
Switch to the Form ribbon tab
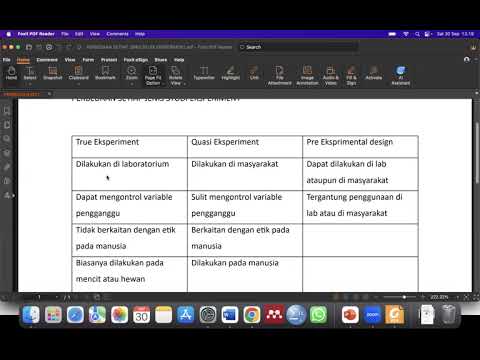[x=88, y=60]
